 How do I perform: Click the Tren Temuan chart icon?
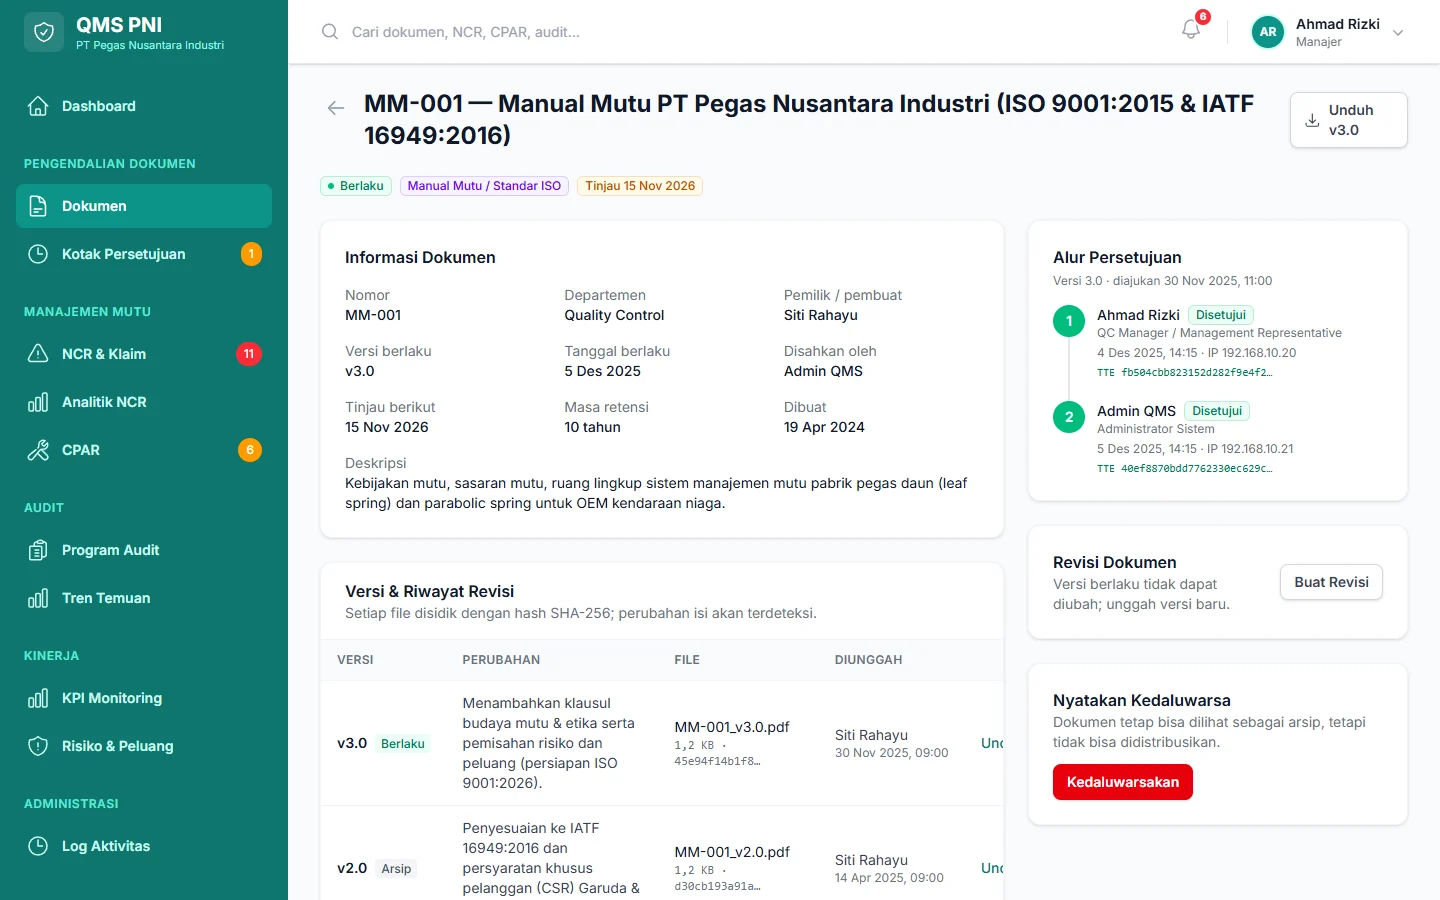(x=38, y=598)
